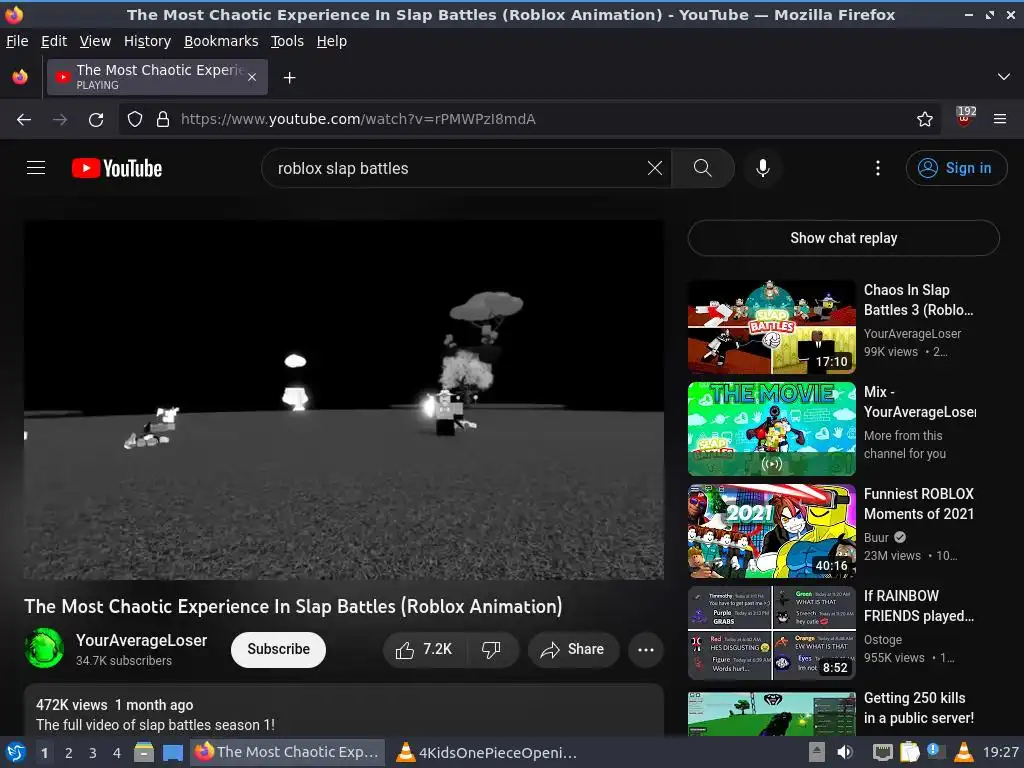Open Funniest ROBLOX Moments of 2021 thumbnail
Viewport: 1024px width, 768px height.
click(771, 531)
